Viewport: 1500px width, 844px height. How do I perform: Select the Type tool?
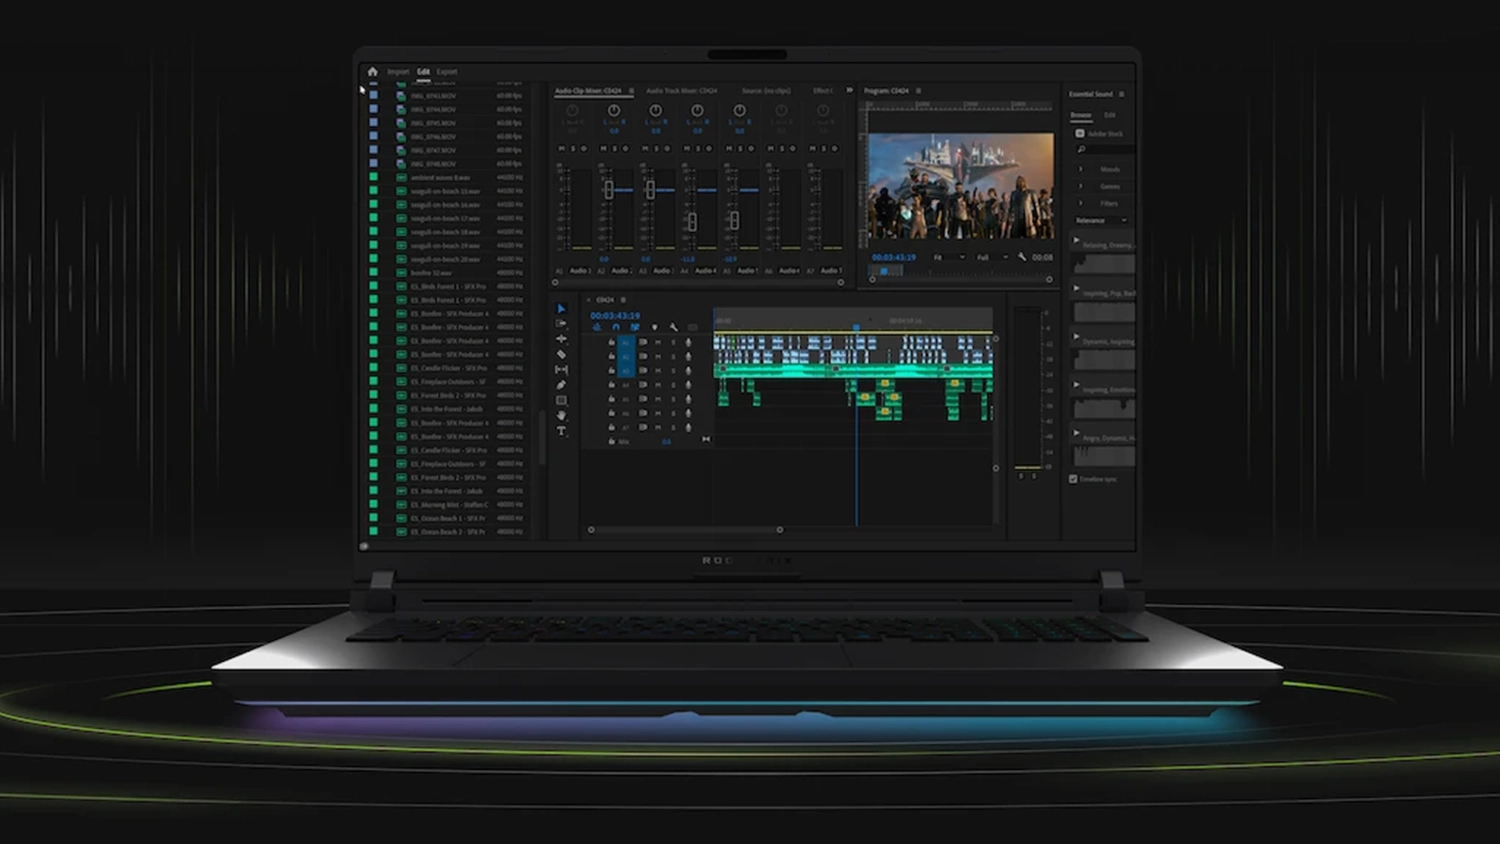tap(561, 431)
